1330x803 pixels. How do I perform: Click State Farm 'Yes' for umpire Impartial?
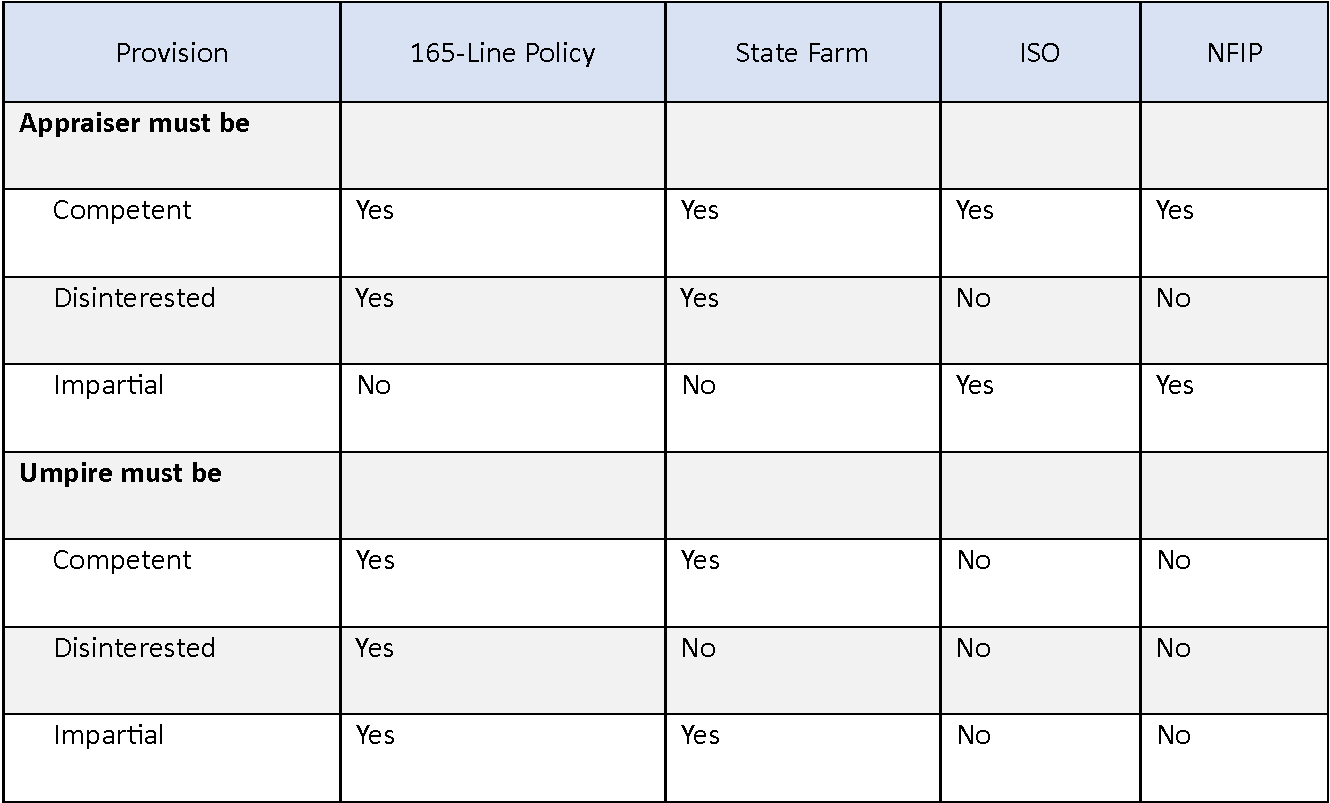[700, 735]
